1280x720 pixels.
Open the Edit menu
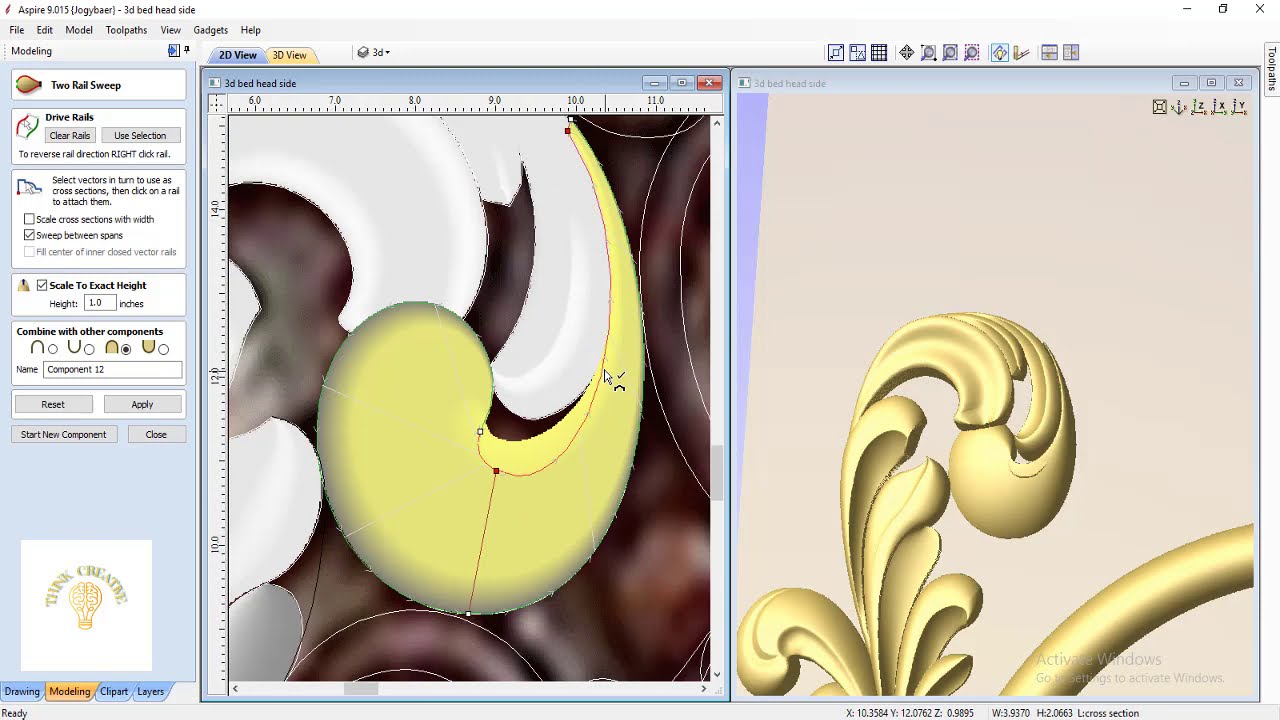(x=45, y=30)
